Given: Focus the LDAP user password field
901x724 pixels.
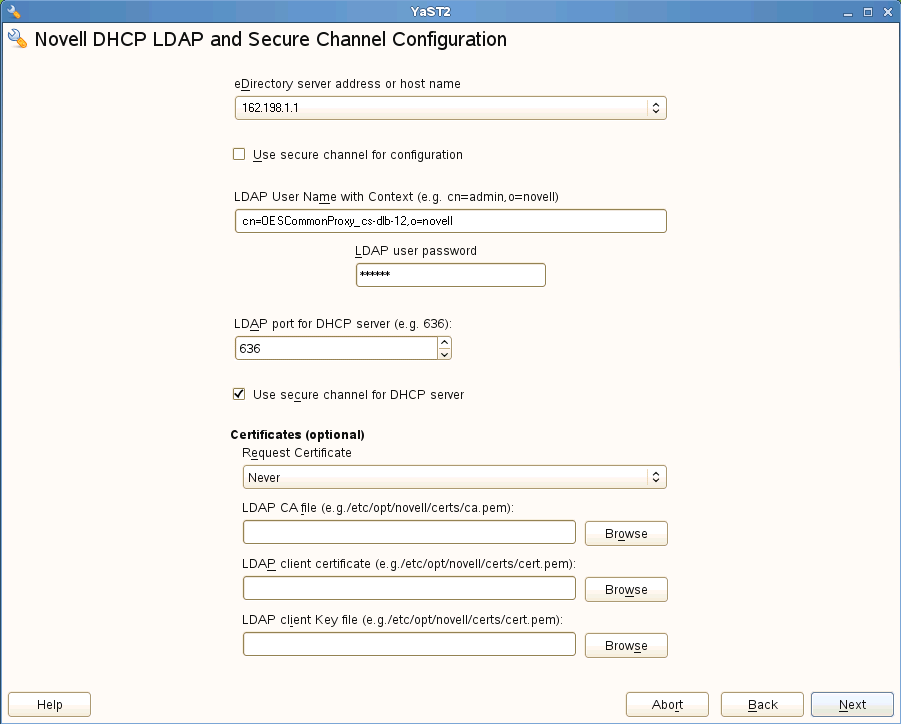Looking at the screenshot, I should [x=450, y=275].
